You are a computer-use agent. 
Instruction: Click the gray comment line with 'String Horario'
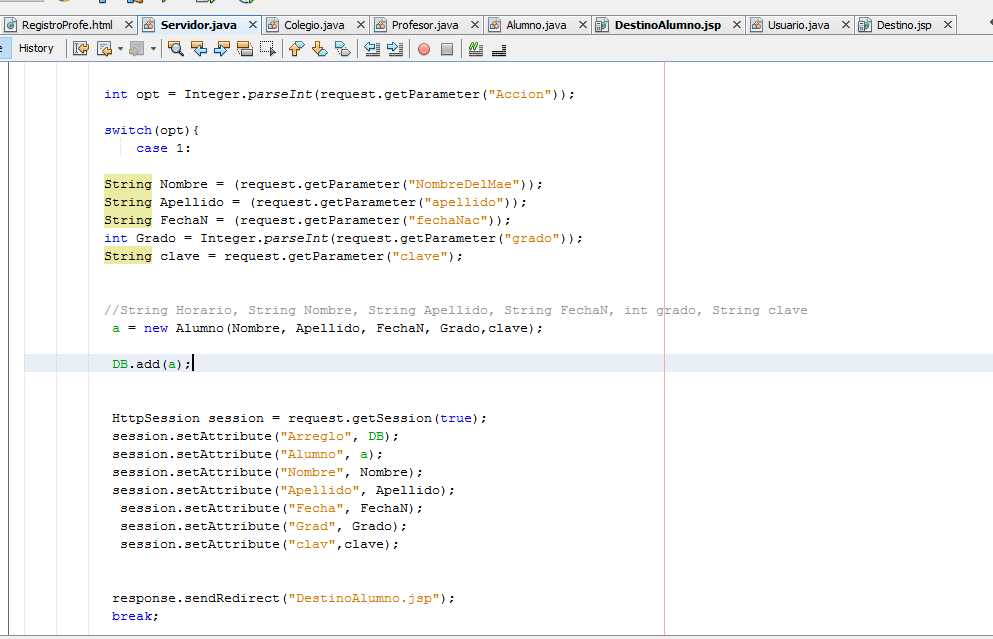pos(455,310)
